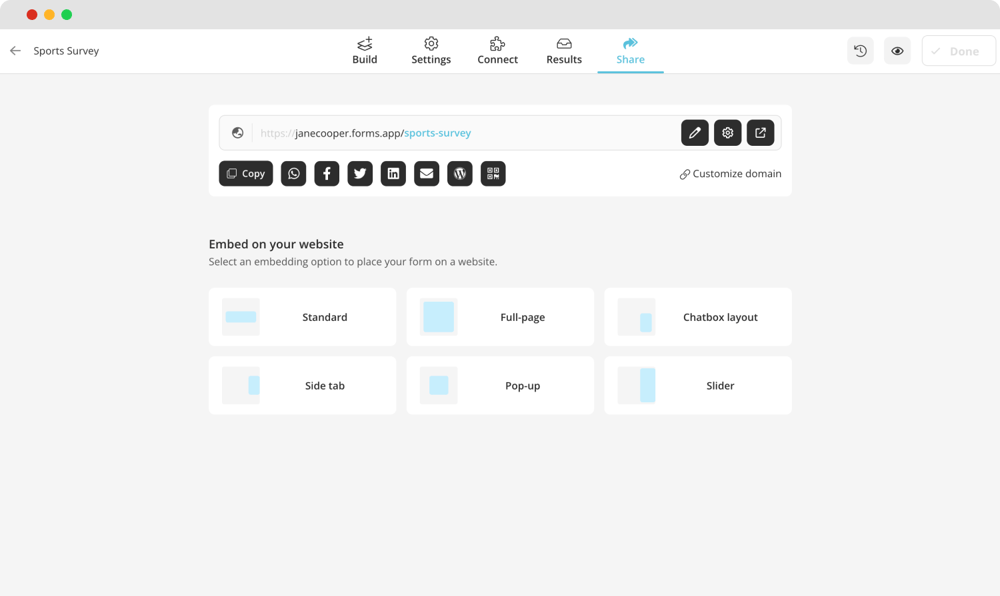The width and height of the screenshot is (1000, 596).
Task: Switch to the Results tab
Action: 563,50
